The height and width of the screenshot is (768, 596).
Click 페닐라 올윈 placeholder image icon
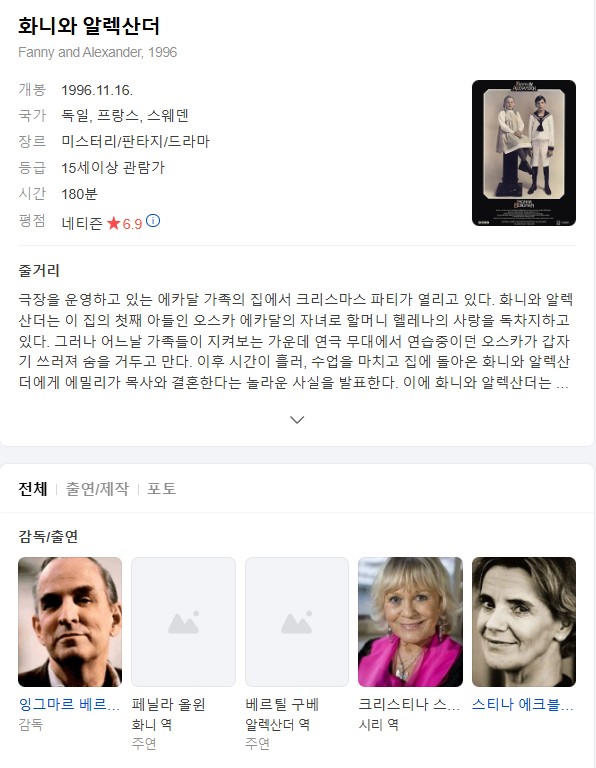pos(183,623)
